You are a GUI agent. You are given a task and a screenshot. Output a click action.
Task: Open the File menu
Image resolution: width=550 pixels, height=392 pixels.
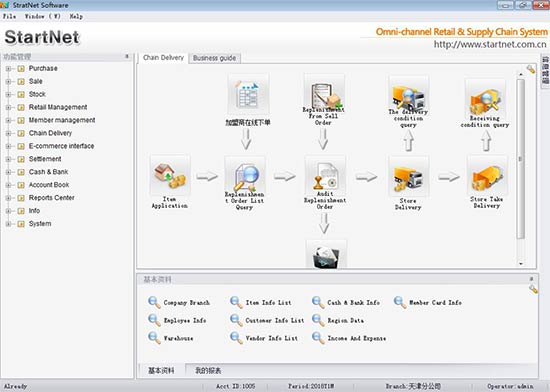(x=9, y=16)
